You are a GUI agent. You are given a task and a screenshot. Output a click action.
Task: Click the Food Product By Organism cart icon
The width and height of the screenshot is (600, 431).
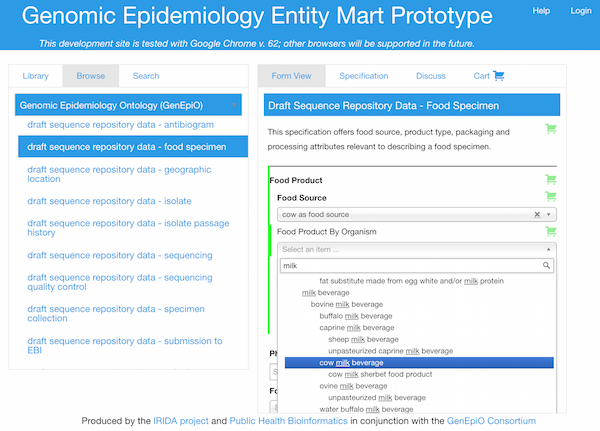(x=551, y=231)
